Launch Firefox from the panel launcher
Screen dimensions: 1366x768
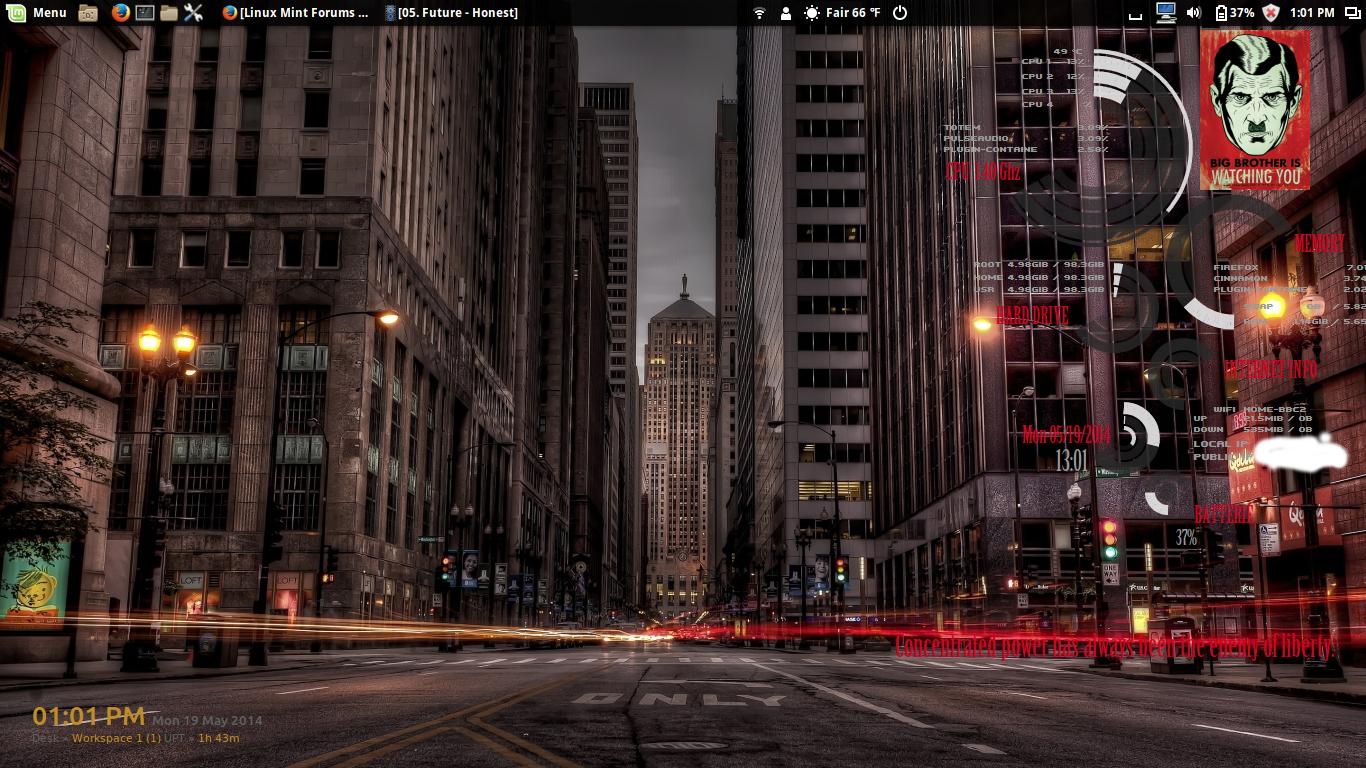coord(120,13)
